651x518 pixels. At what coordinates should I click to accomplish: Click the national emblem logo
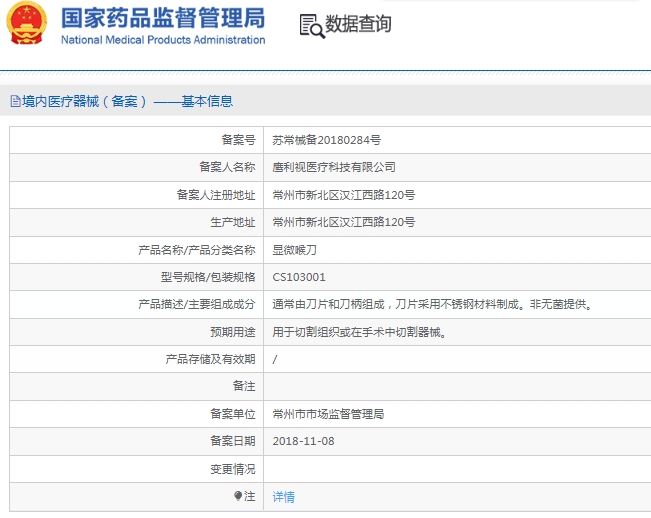point(27,23)
